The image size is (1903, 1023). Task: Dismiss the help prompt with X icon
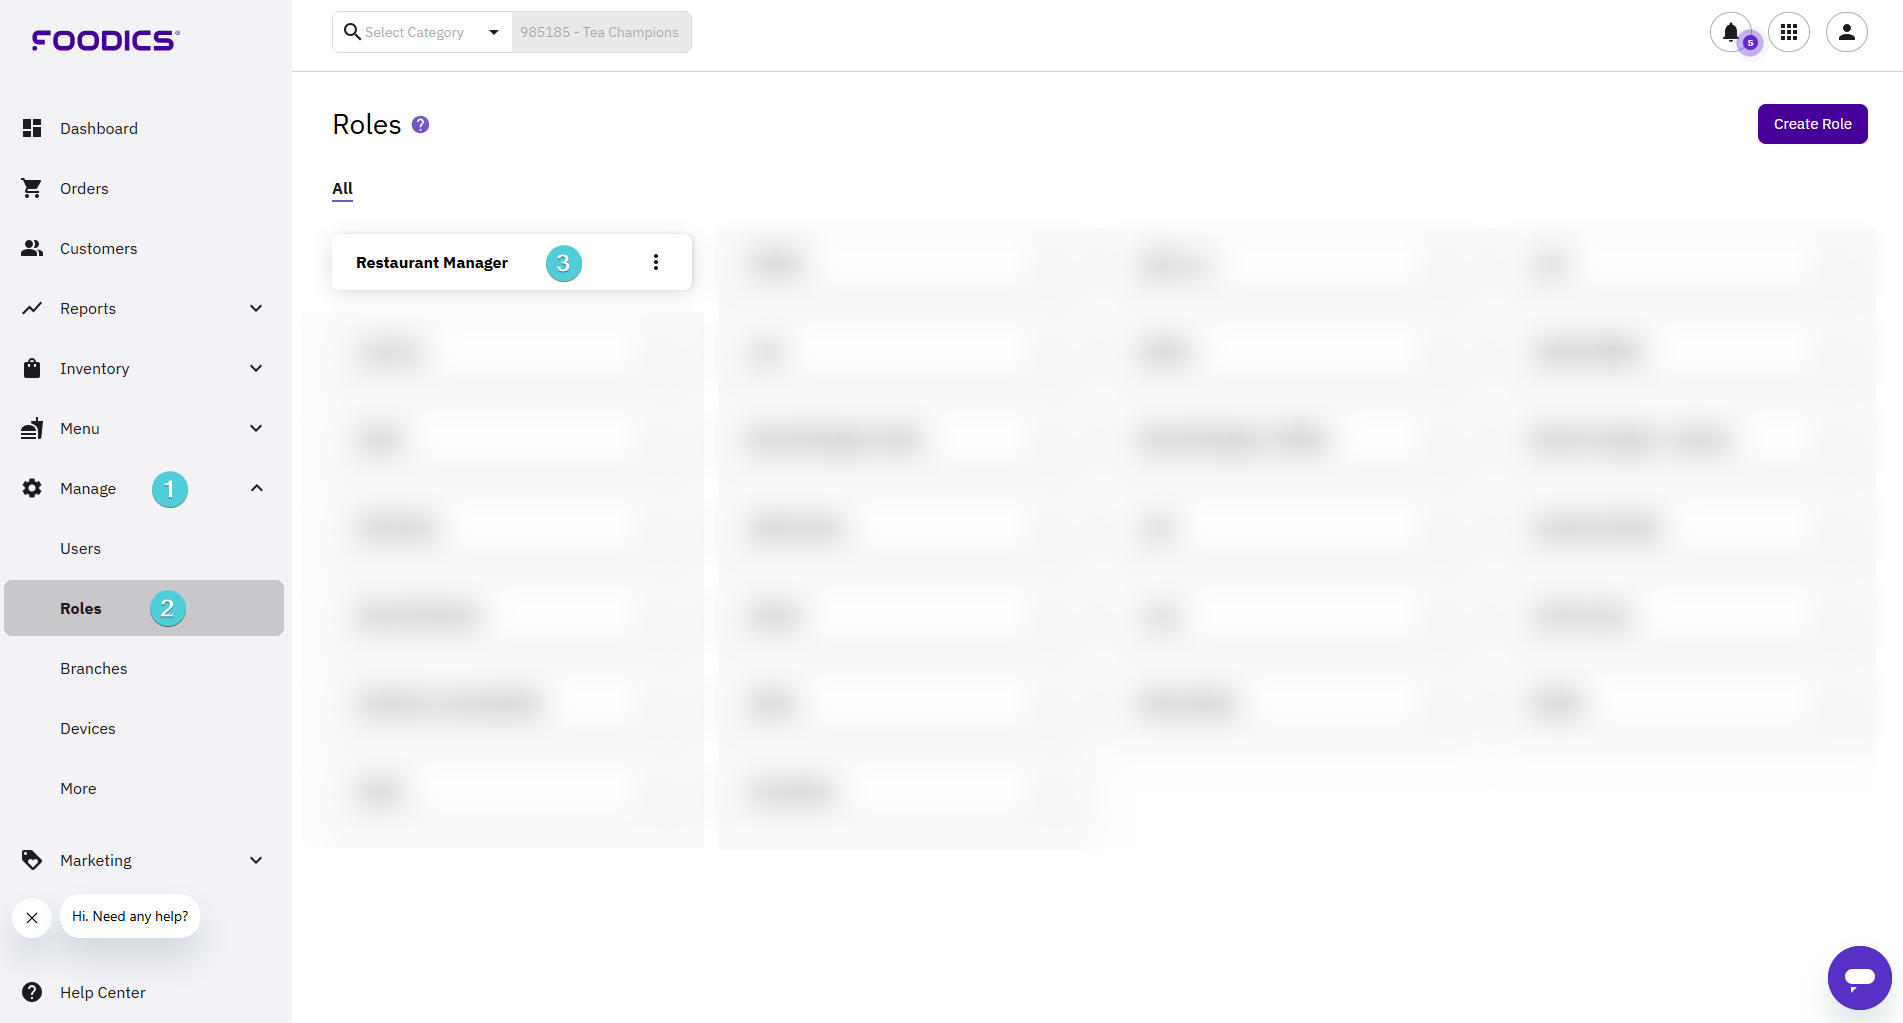click(x=32, y=917)
